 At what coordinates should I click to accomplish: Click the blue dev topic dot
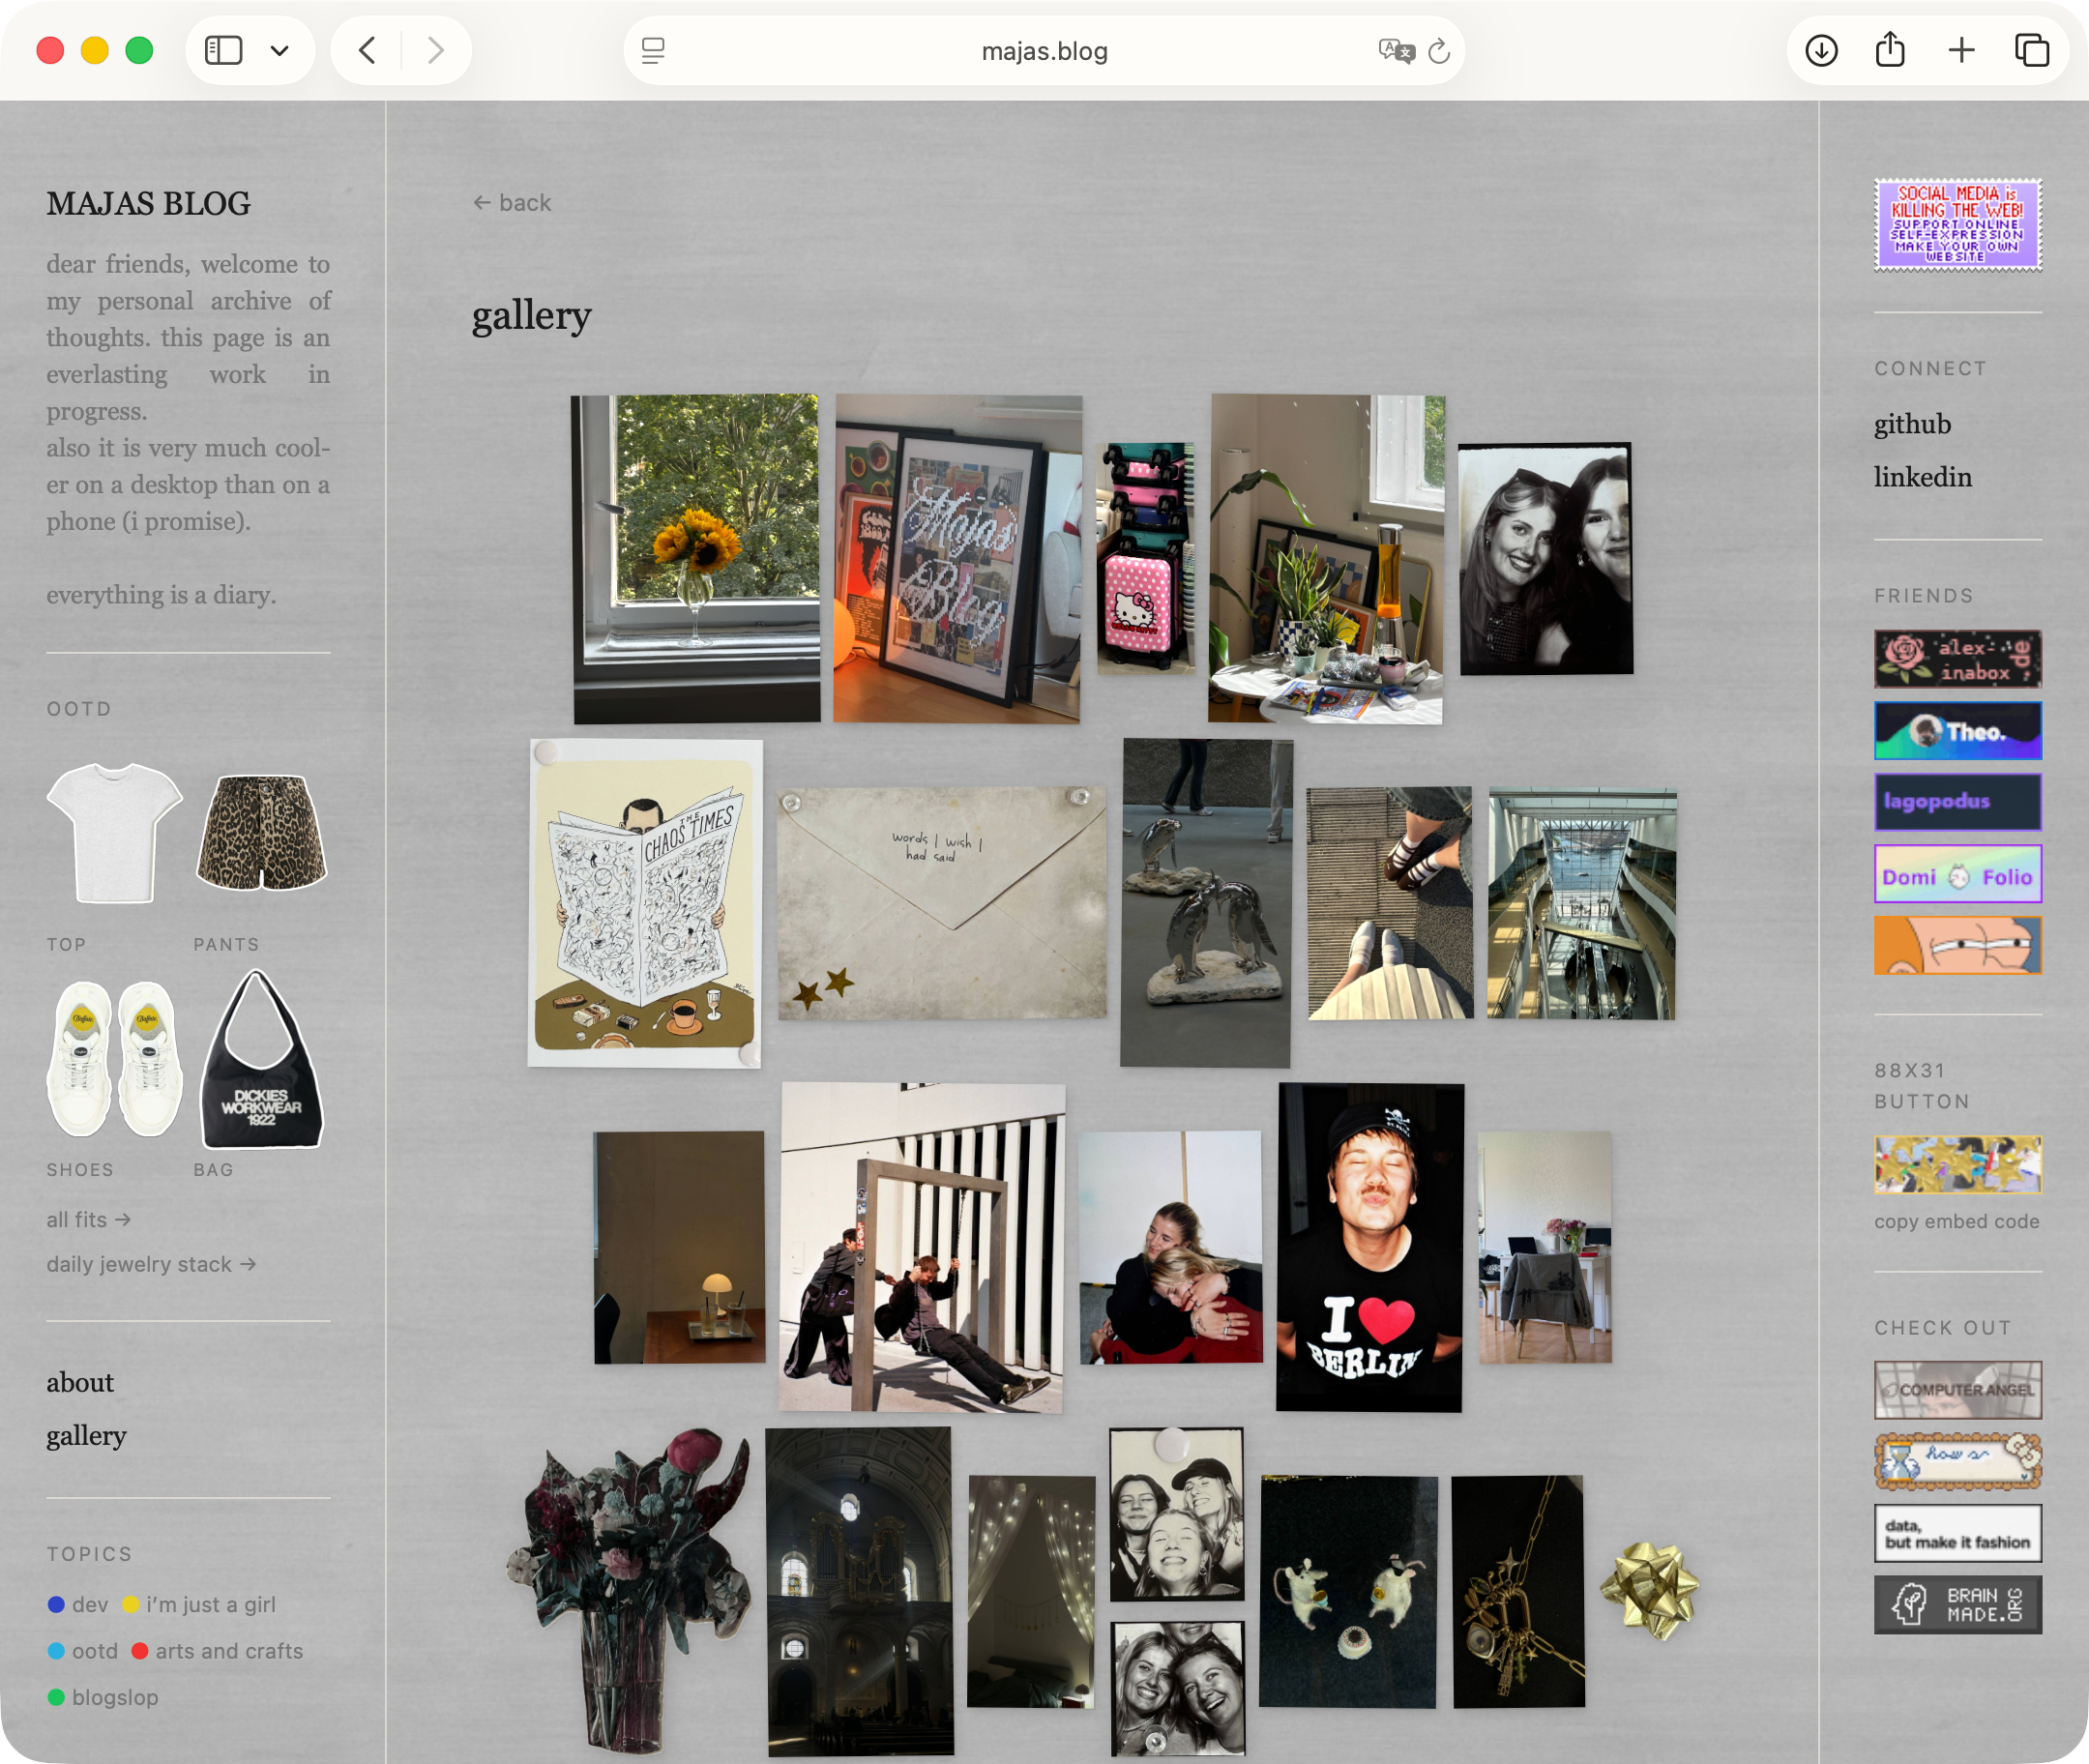(56, 1604)
